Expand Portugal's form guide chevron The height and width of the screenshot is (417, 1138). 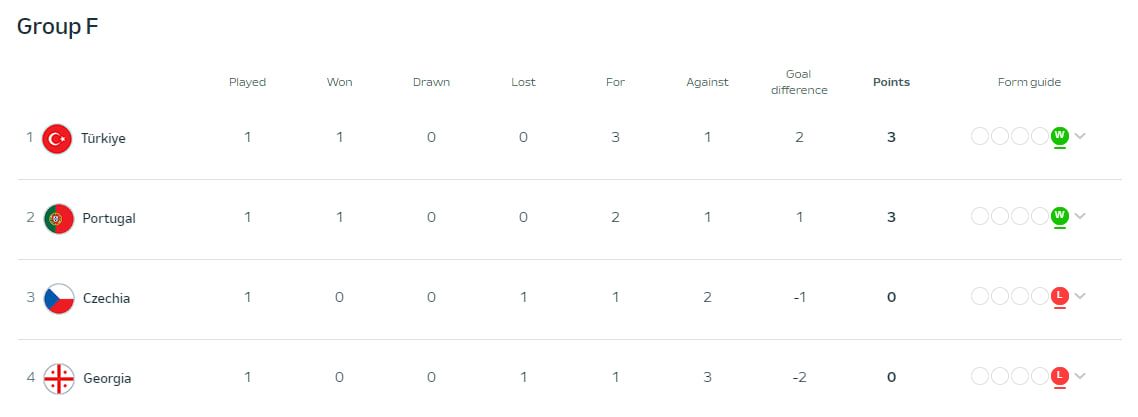(x=1080, y=216)
